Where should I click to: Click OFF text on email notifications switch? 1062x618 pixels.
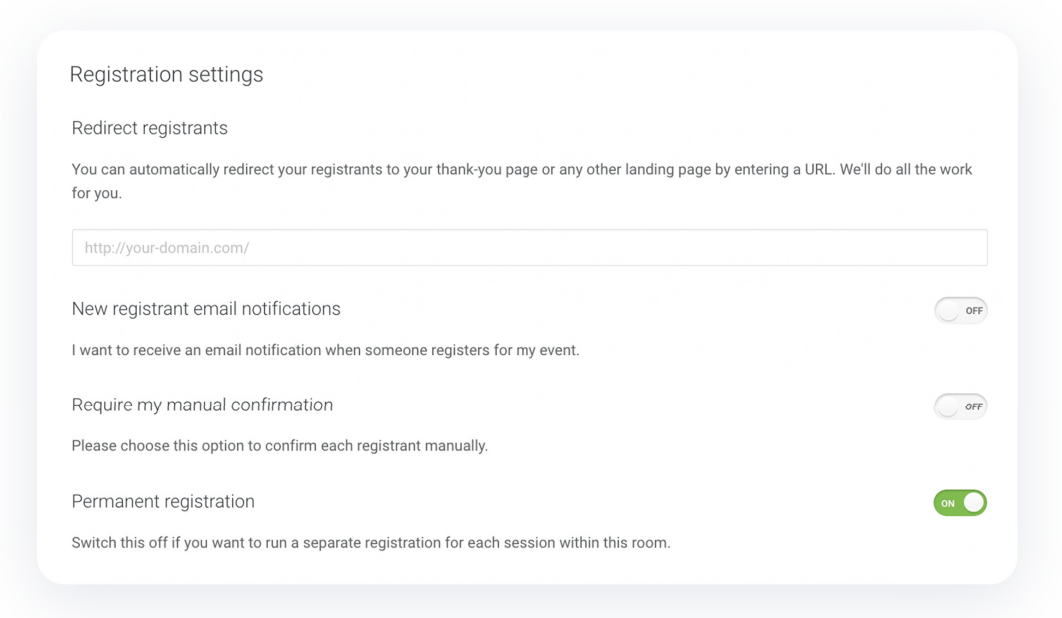[x=974, y=311]
